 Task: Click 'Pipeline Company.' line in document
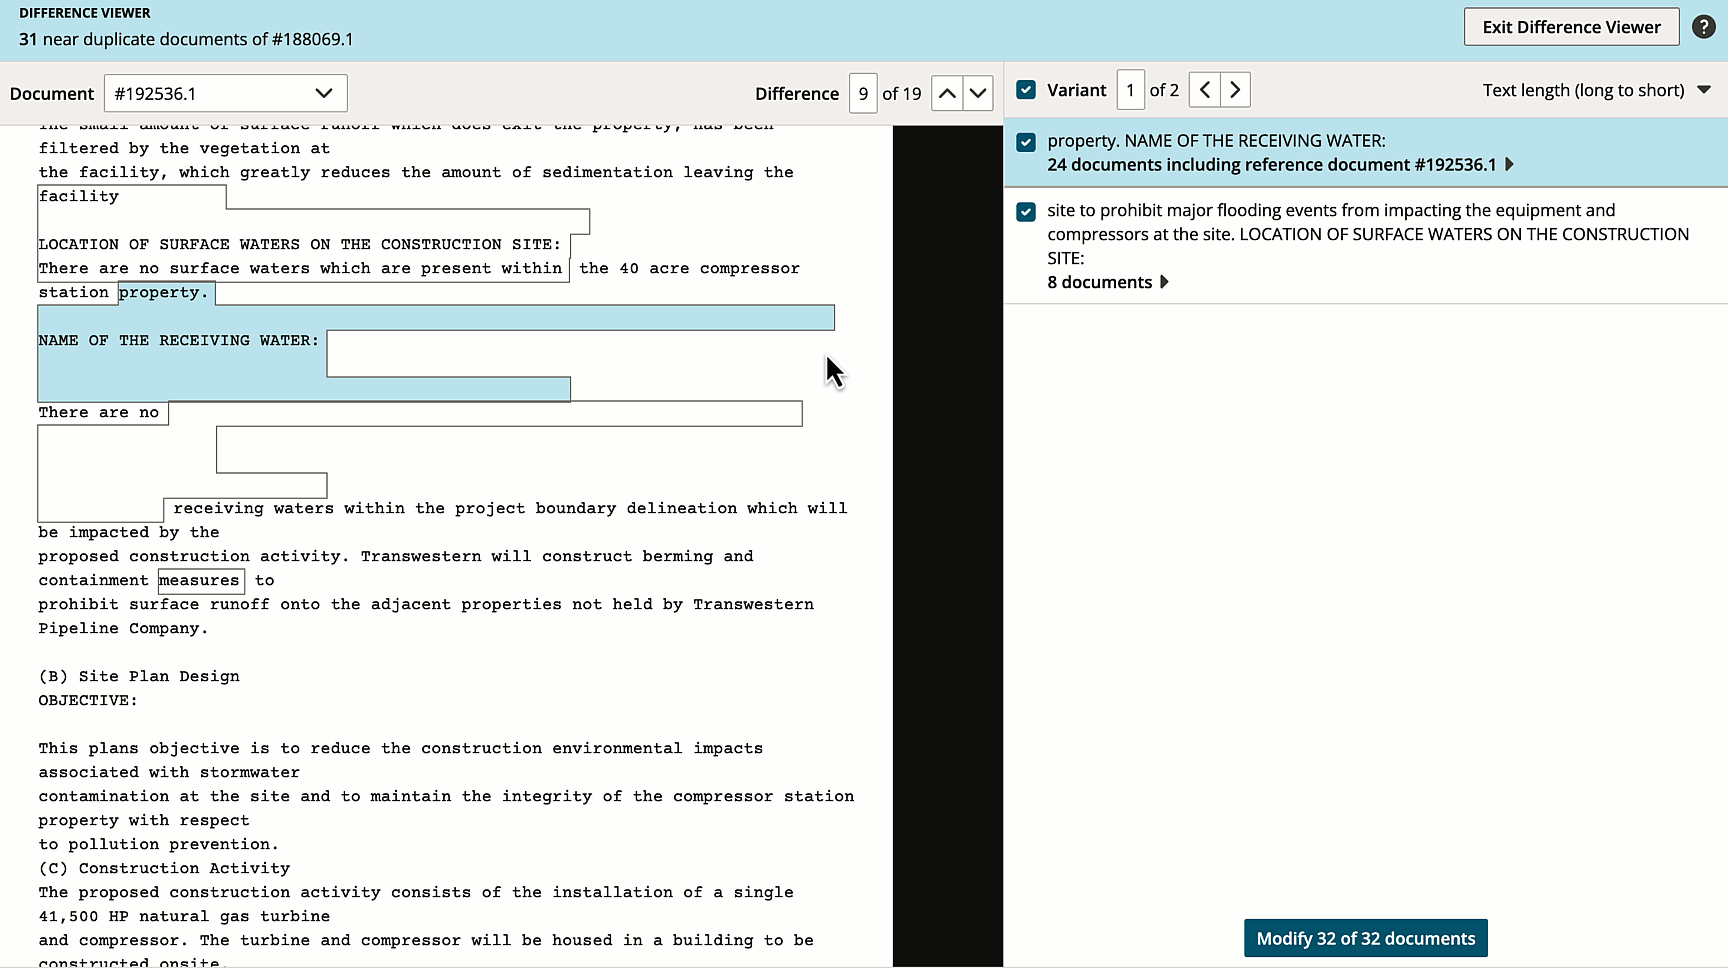(x=123, y=628)
